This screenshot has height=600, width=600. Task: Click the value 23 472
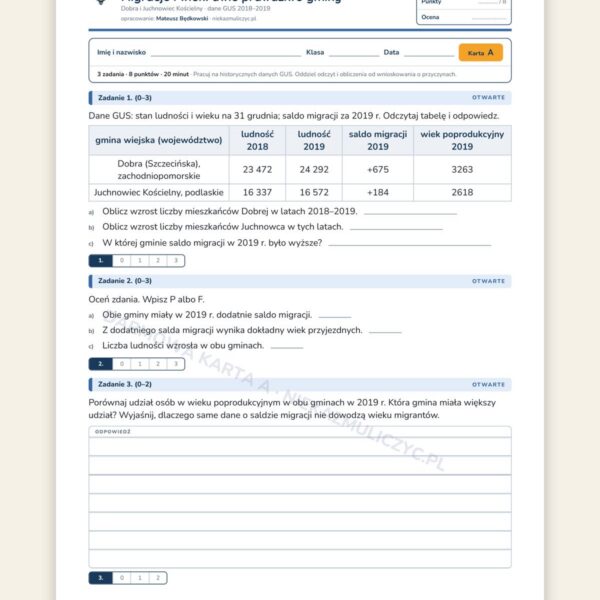coord(257,170)
